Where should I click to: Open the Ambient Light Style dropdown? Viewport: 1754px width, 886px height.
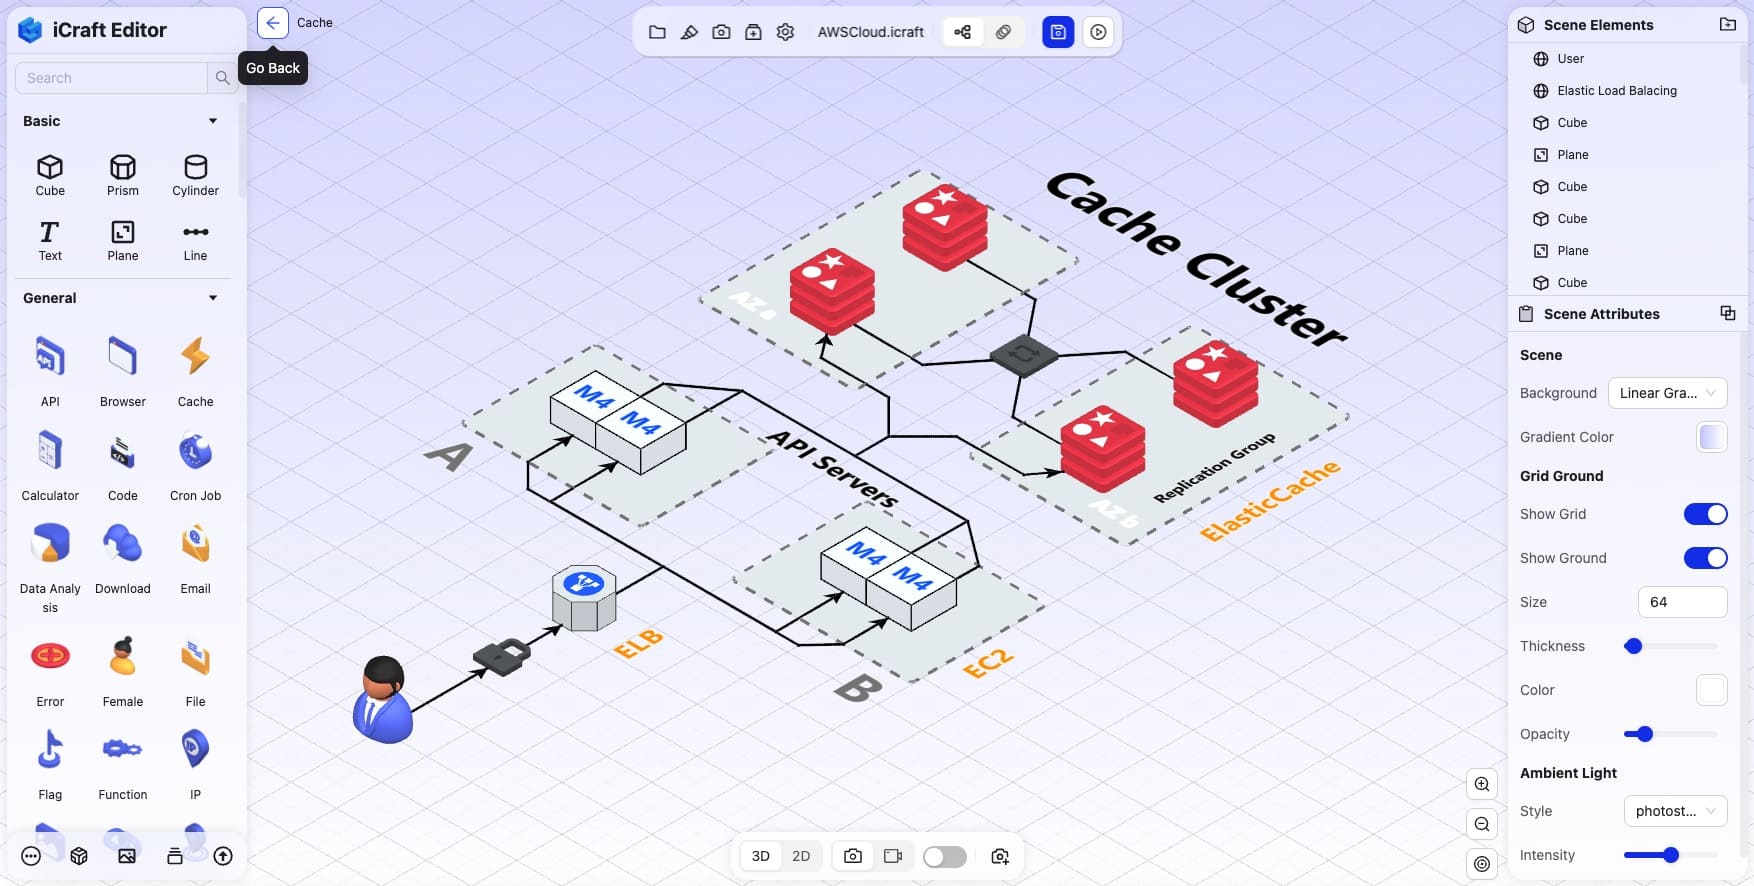1675,811
